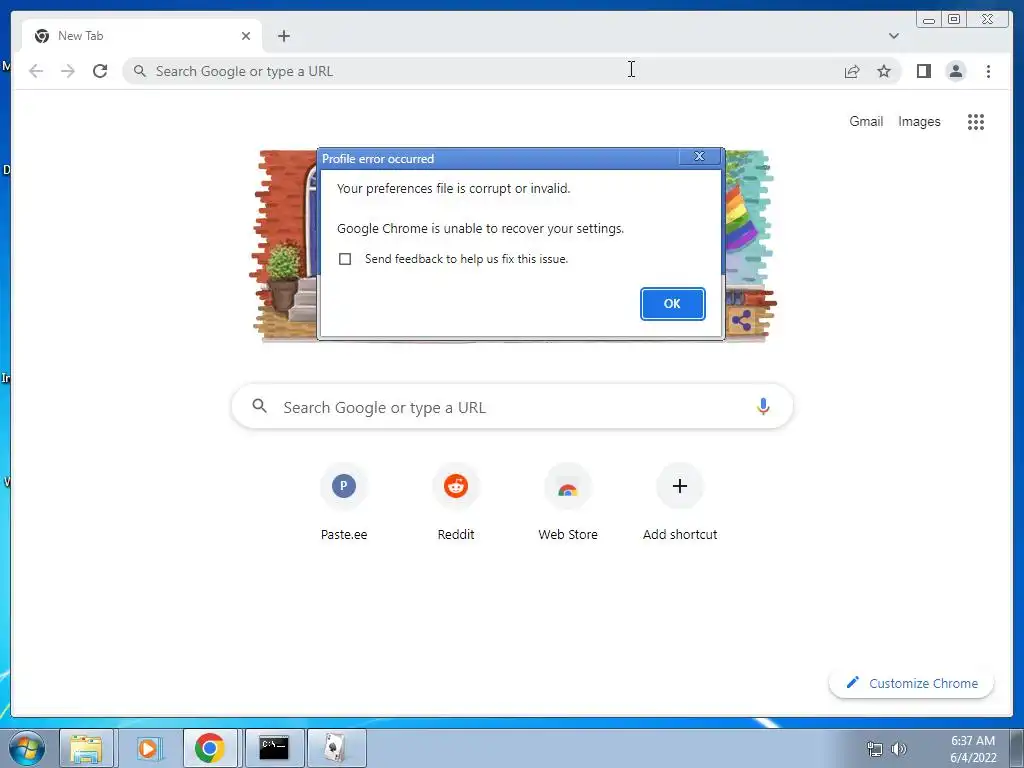
Task: Open the profile avatar menu
Action: point(955,71)
